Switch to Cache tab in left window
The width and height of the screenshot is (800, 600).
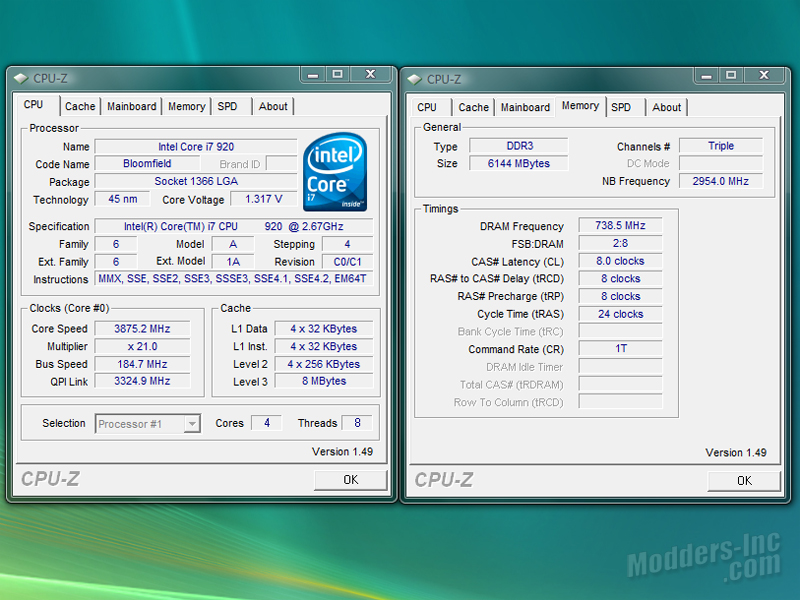pos(80,106)
